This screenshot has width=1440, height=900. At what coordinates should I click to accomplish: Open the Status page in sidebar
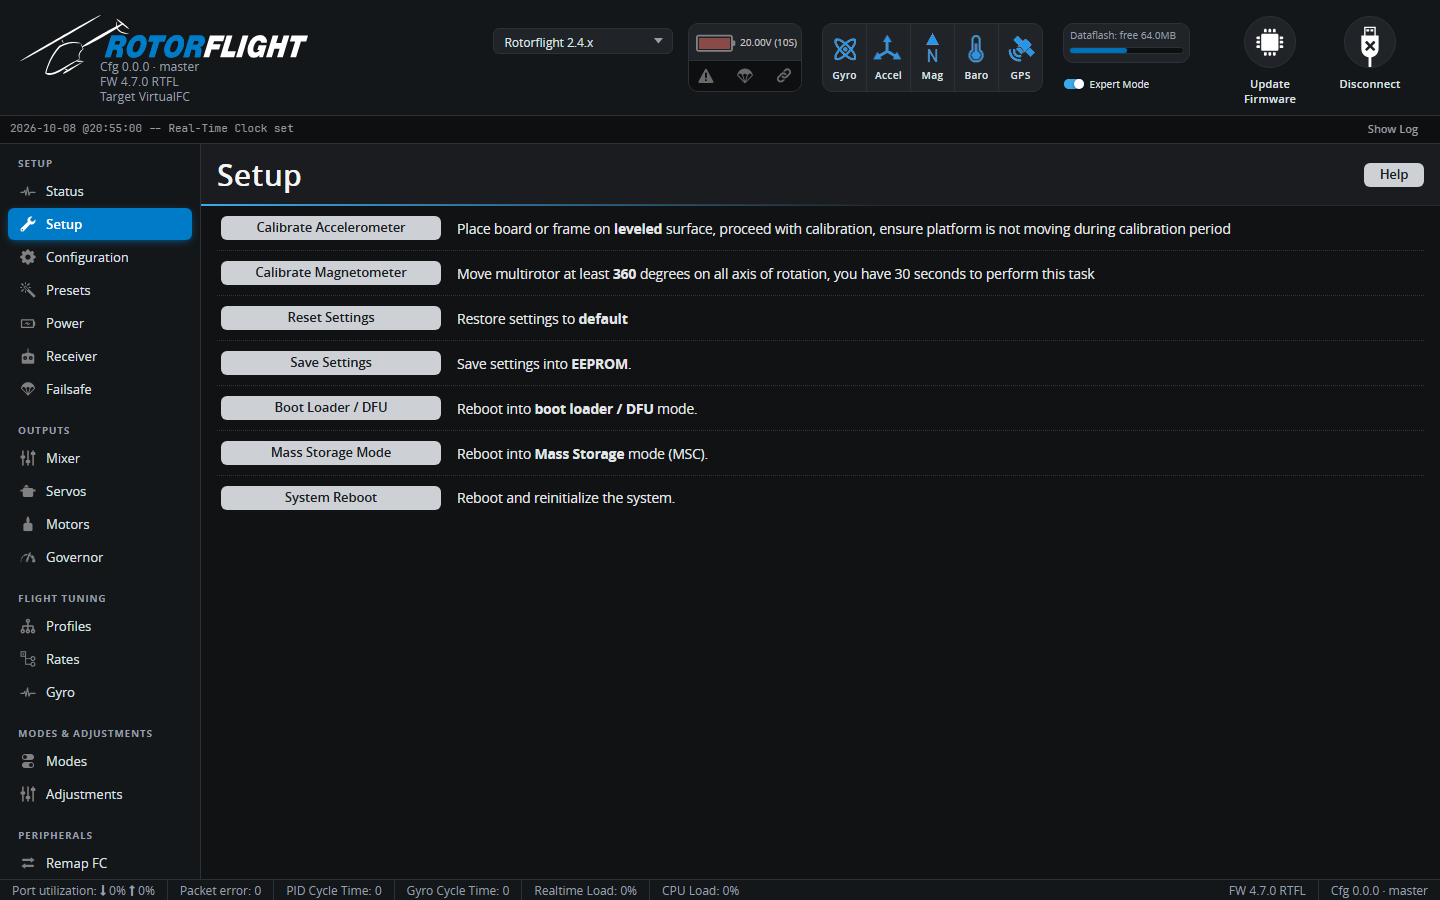(100, 191)
